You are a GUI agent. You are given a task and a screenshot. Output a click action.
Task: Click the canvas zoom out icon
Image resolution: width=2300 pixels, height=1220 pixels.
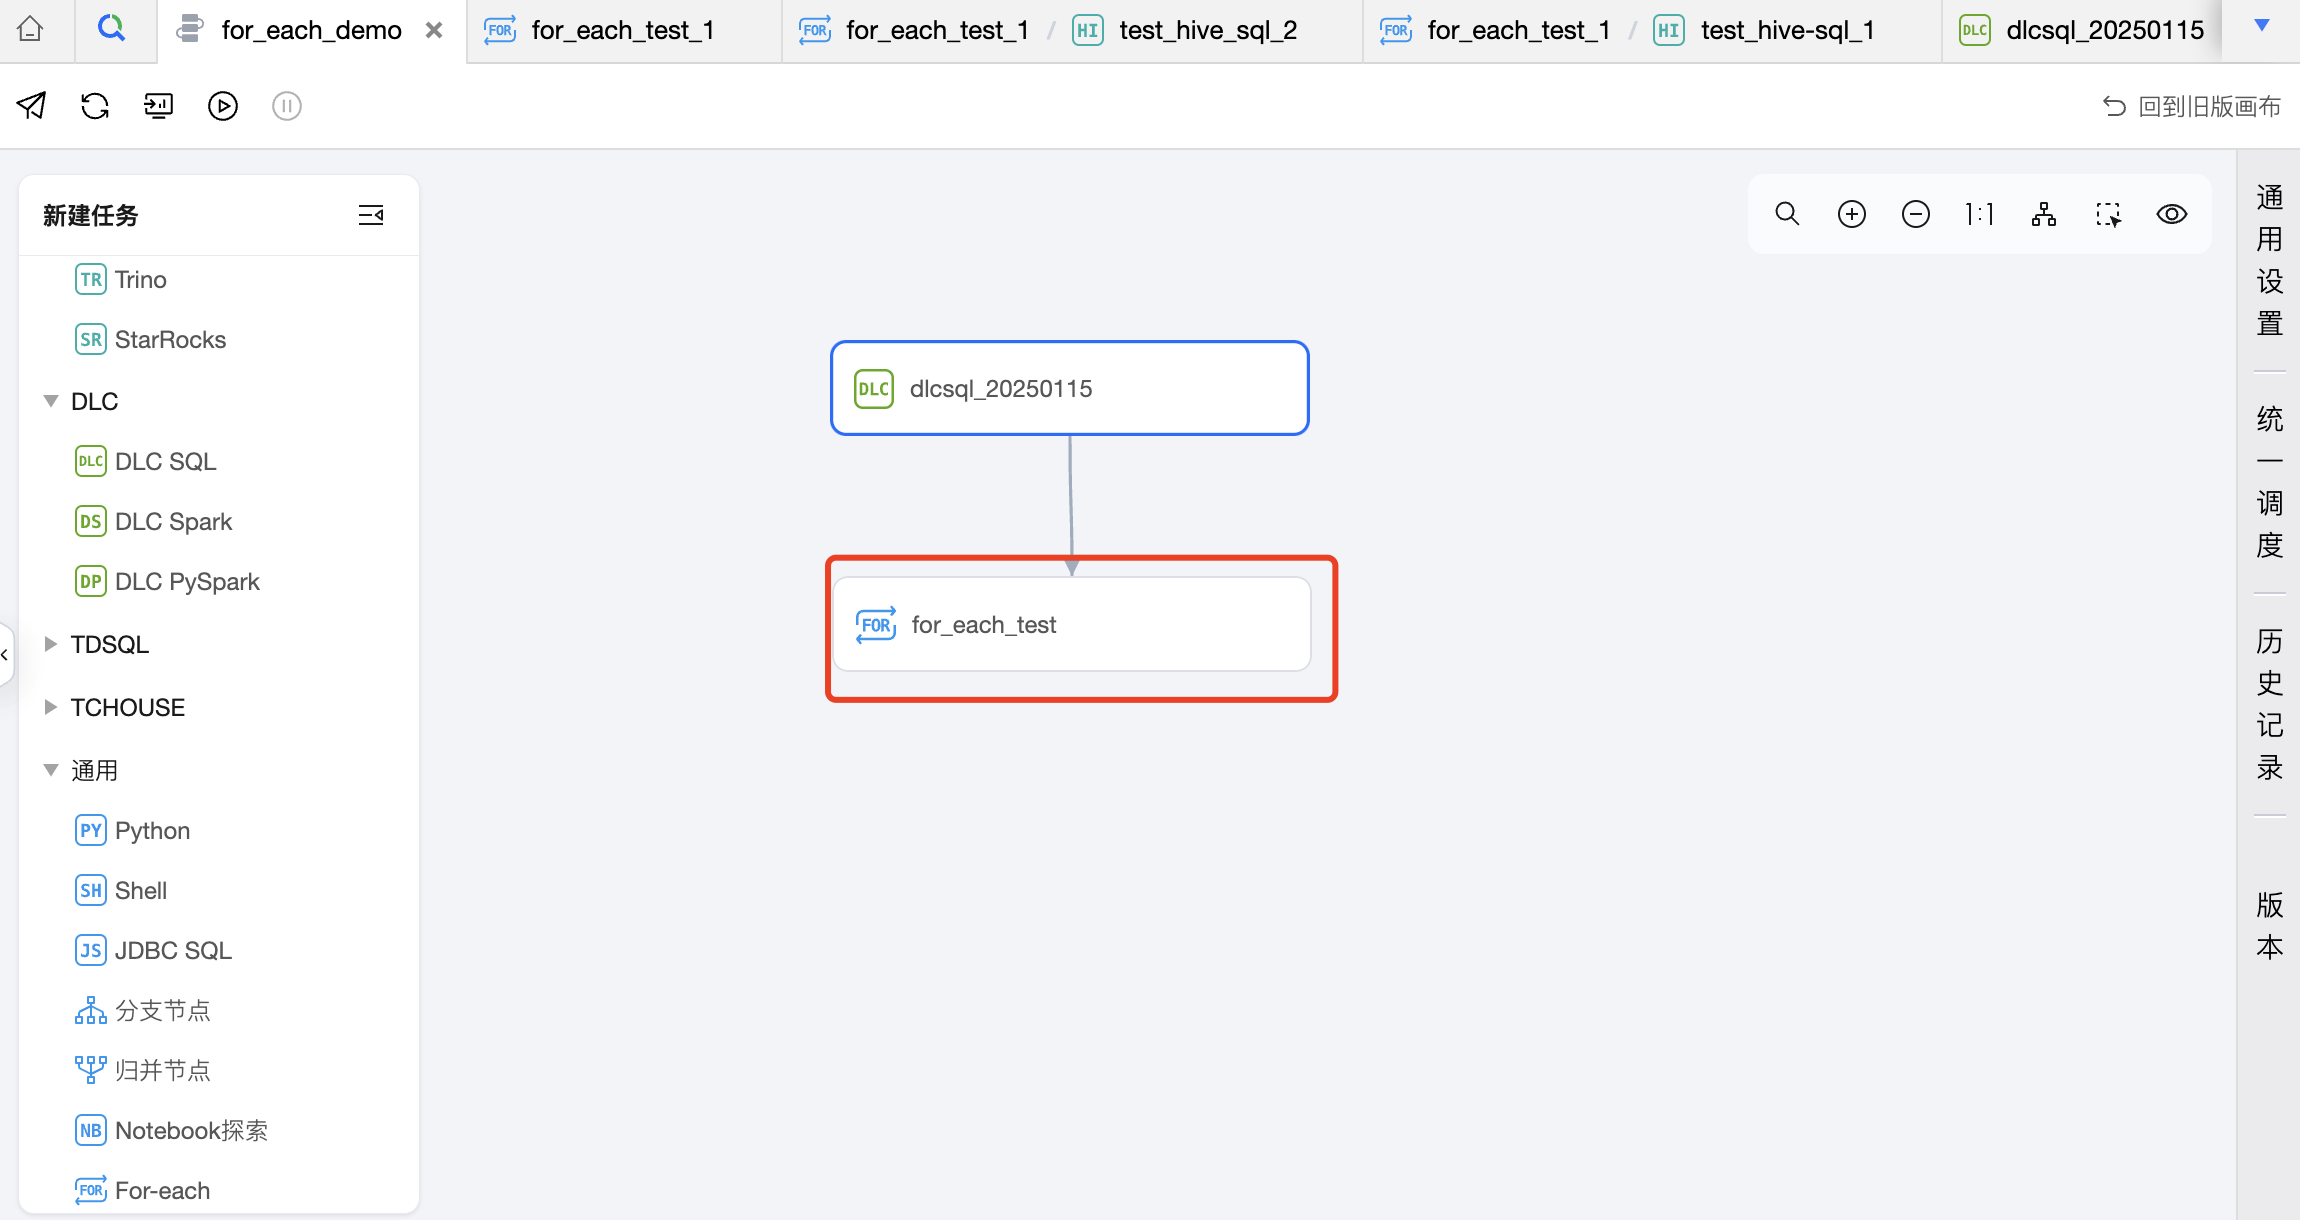click(x=1915, y=214)
